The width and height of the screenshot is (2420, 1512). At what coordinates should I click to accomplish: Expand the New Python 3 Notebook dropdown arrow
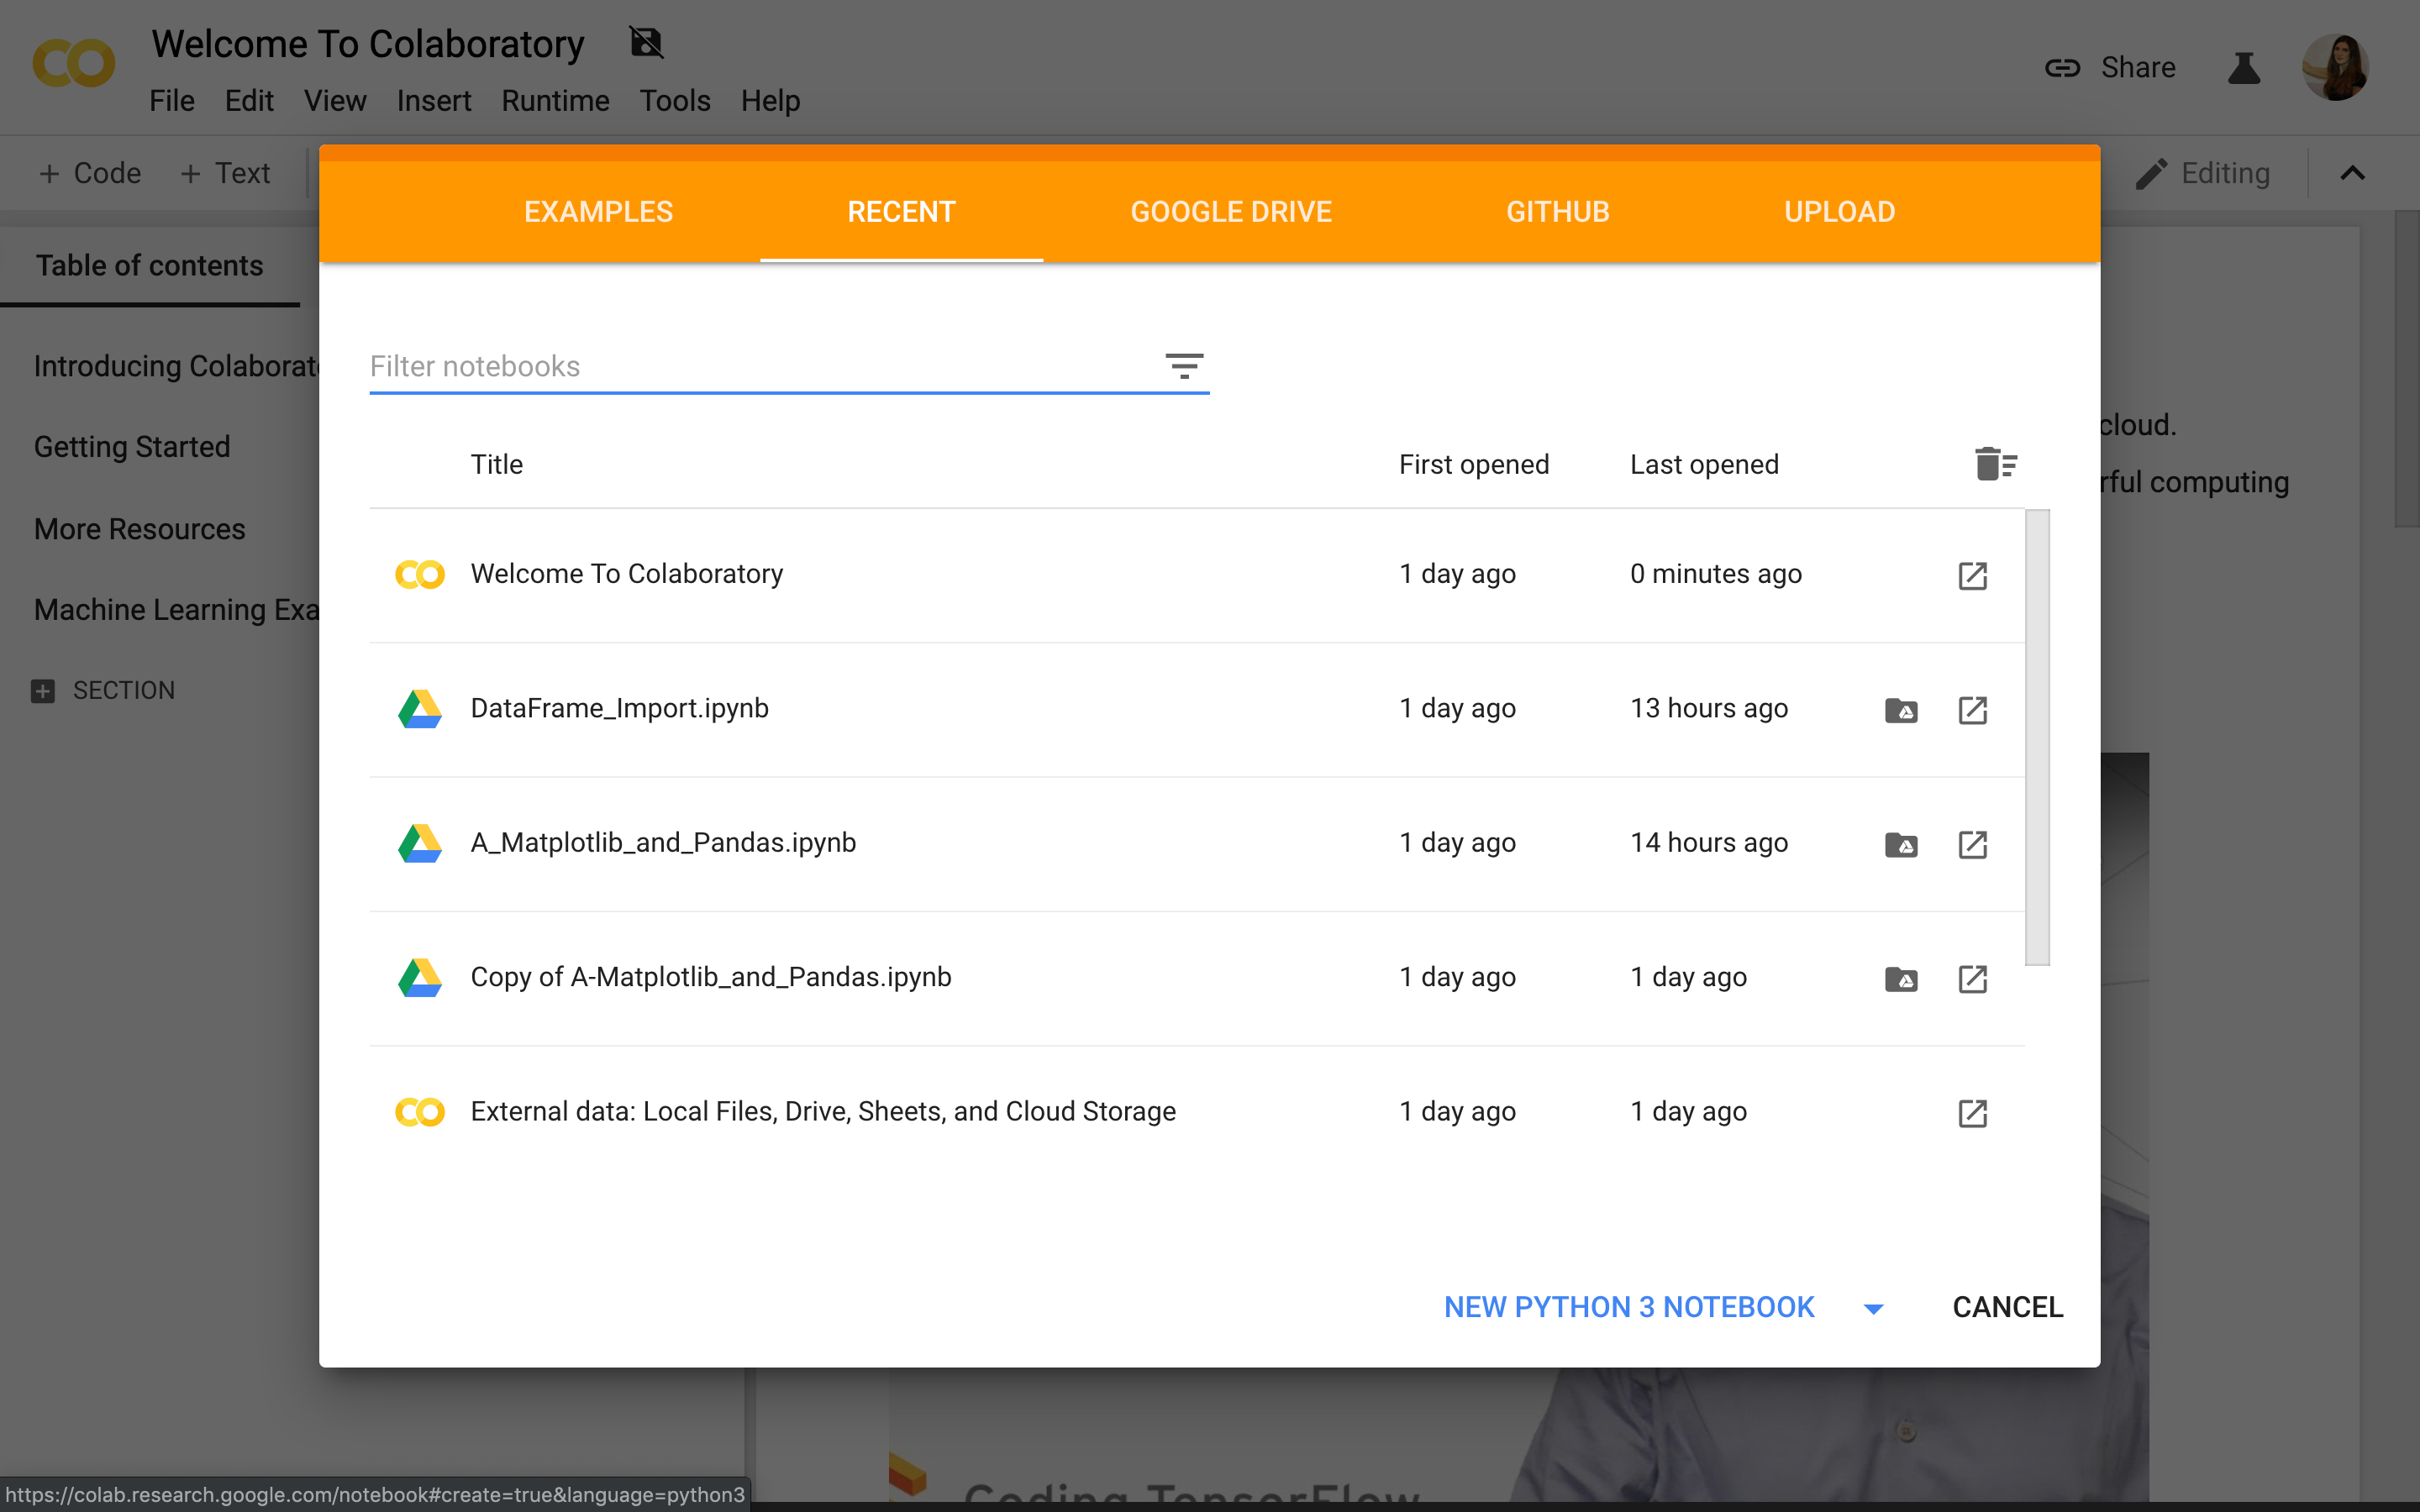pyautogui.click(x=1874, y=1308)
